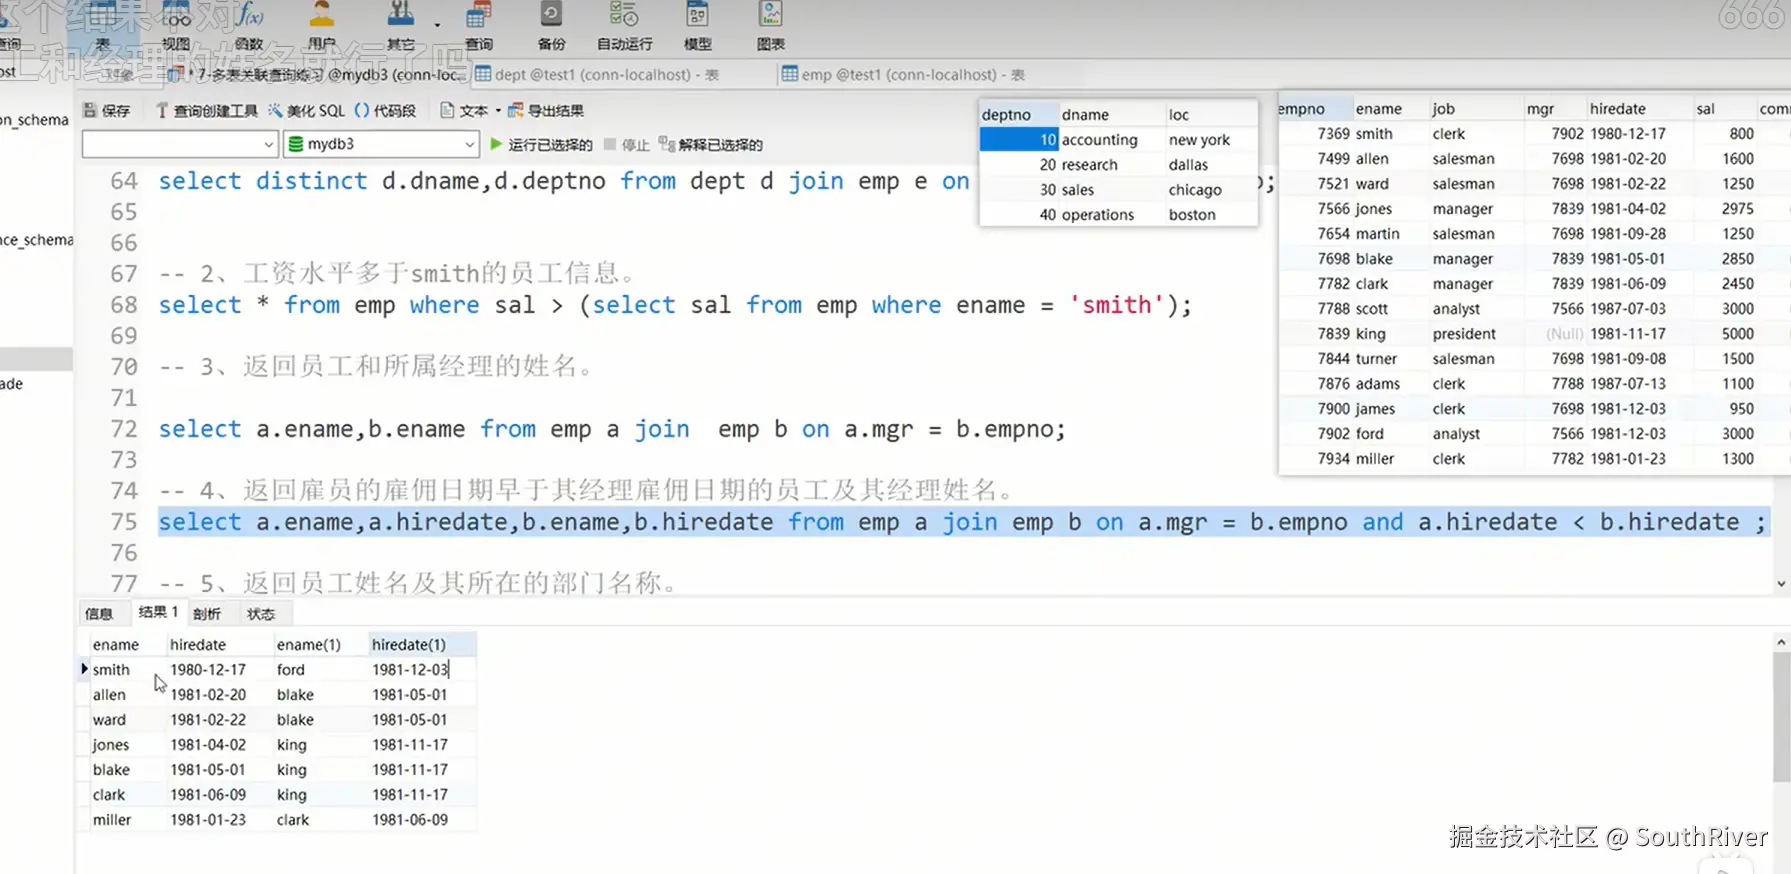Click the 保存 (Save) button
Screen dimensions: 1791x874
coord(107,110)
